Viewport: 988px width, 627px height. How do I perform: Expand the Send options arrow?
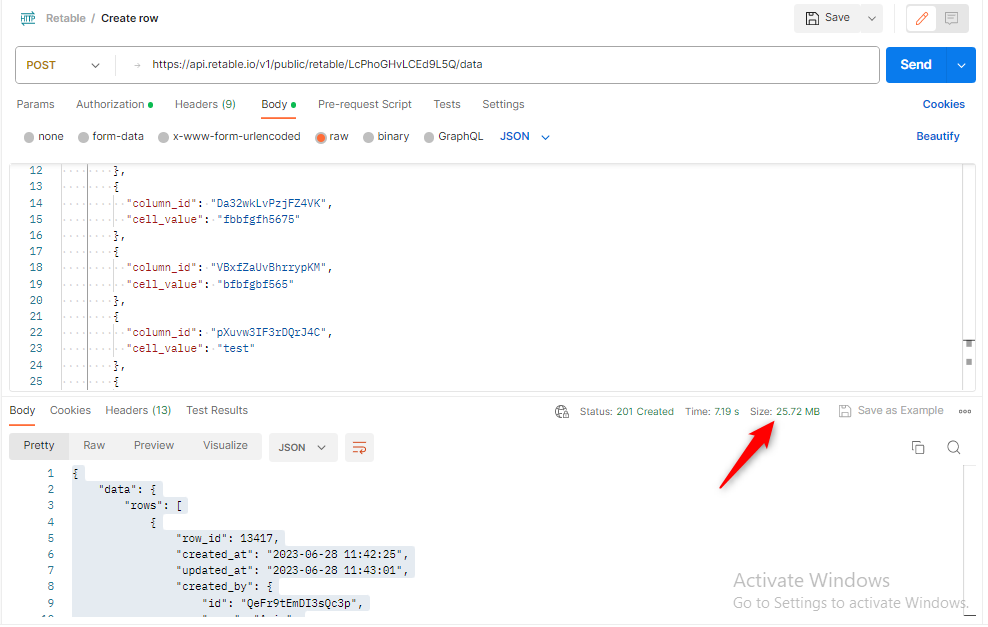962,65
